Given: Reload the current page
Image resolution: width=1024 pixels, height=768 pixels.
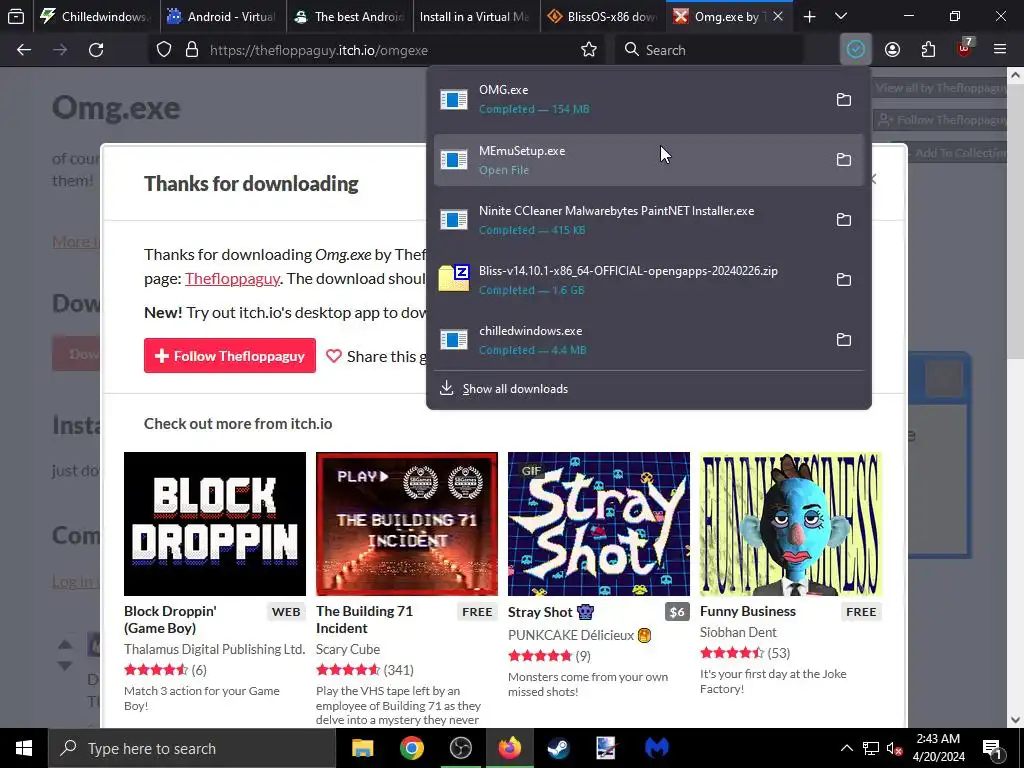Looking at the screenshot, I should click(x=96, y=50).
